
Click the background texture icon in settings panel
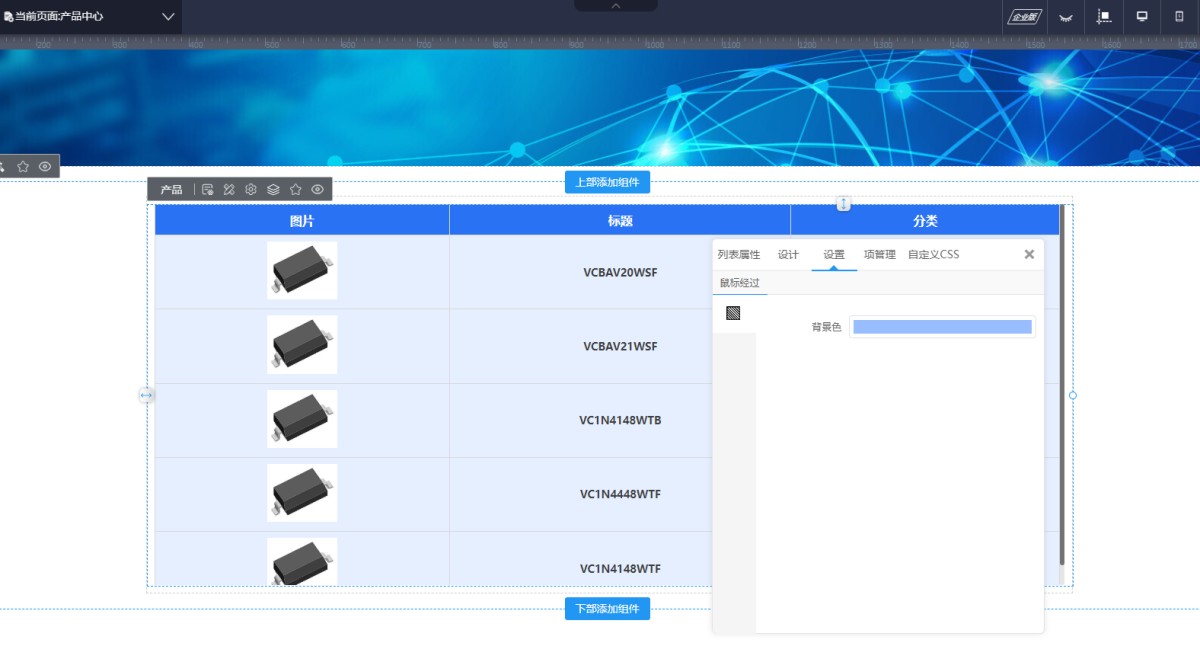pos(733,313)
